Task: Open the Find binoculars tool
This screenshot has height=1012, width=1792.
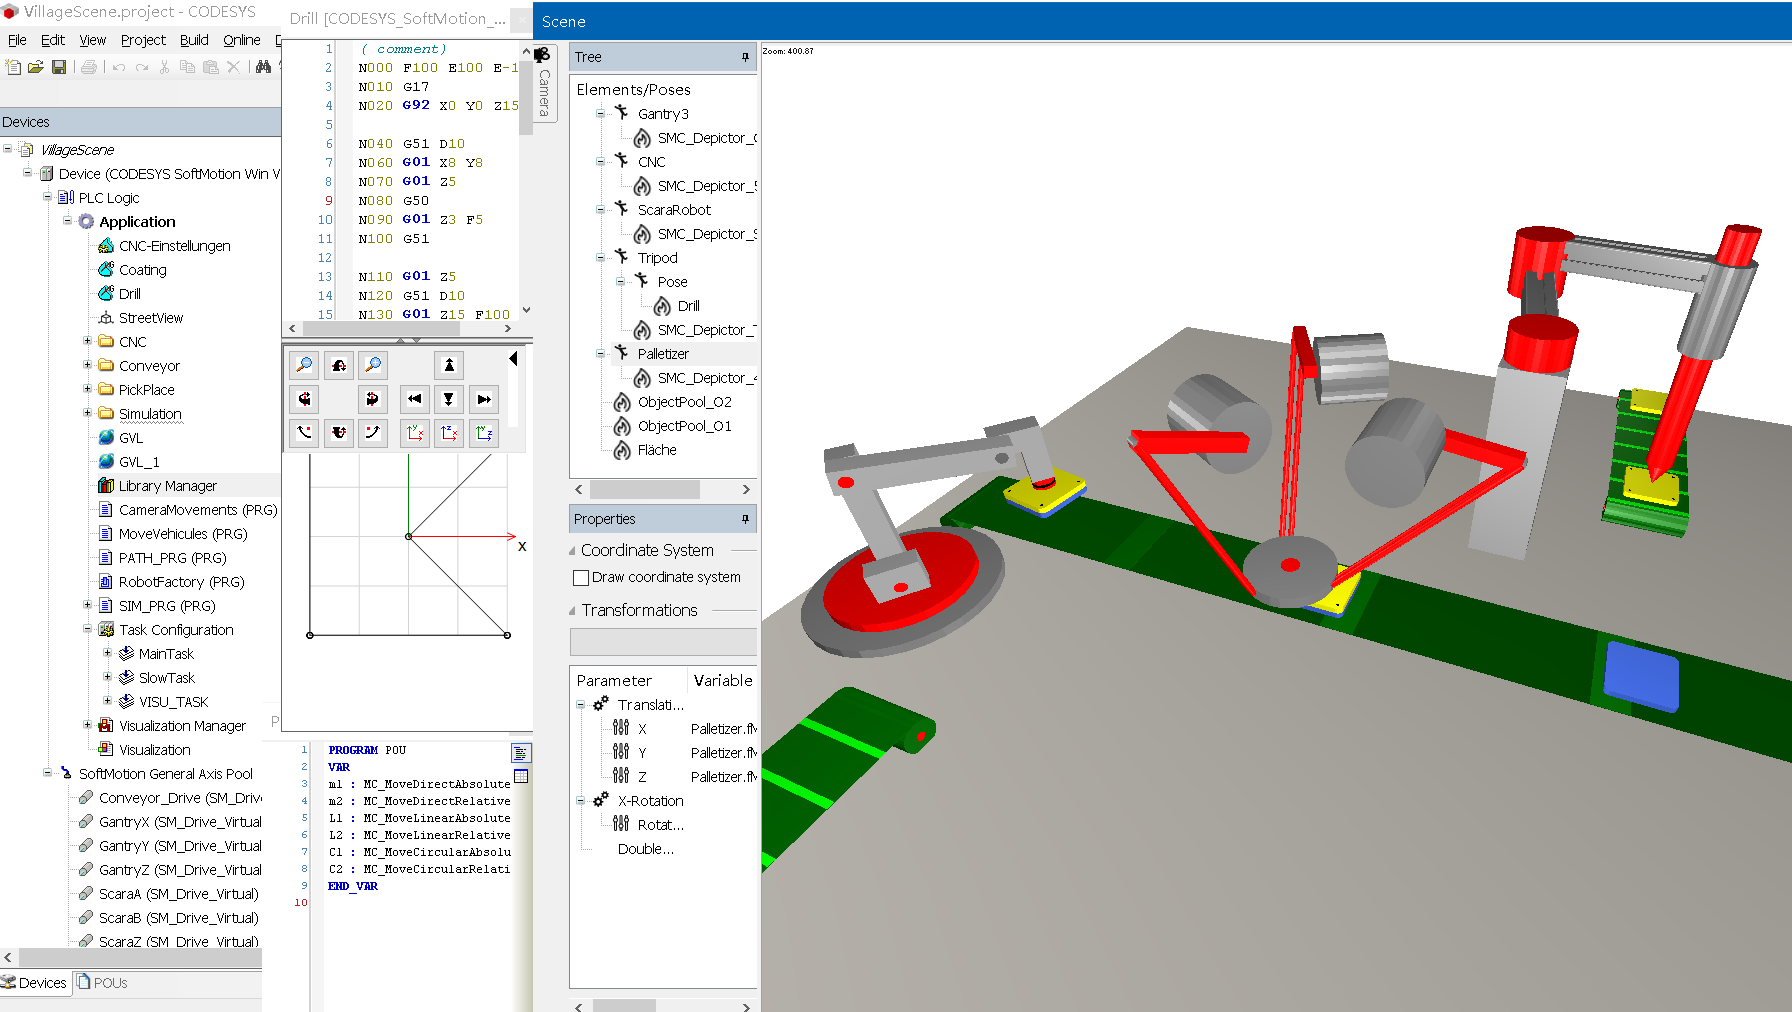Action: 263,67
